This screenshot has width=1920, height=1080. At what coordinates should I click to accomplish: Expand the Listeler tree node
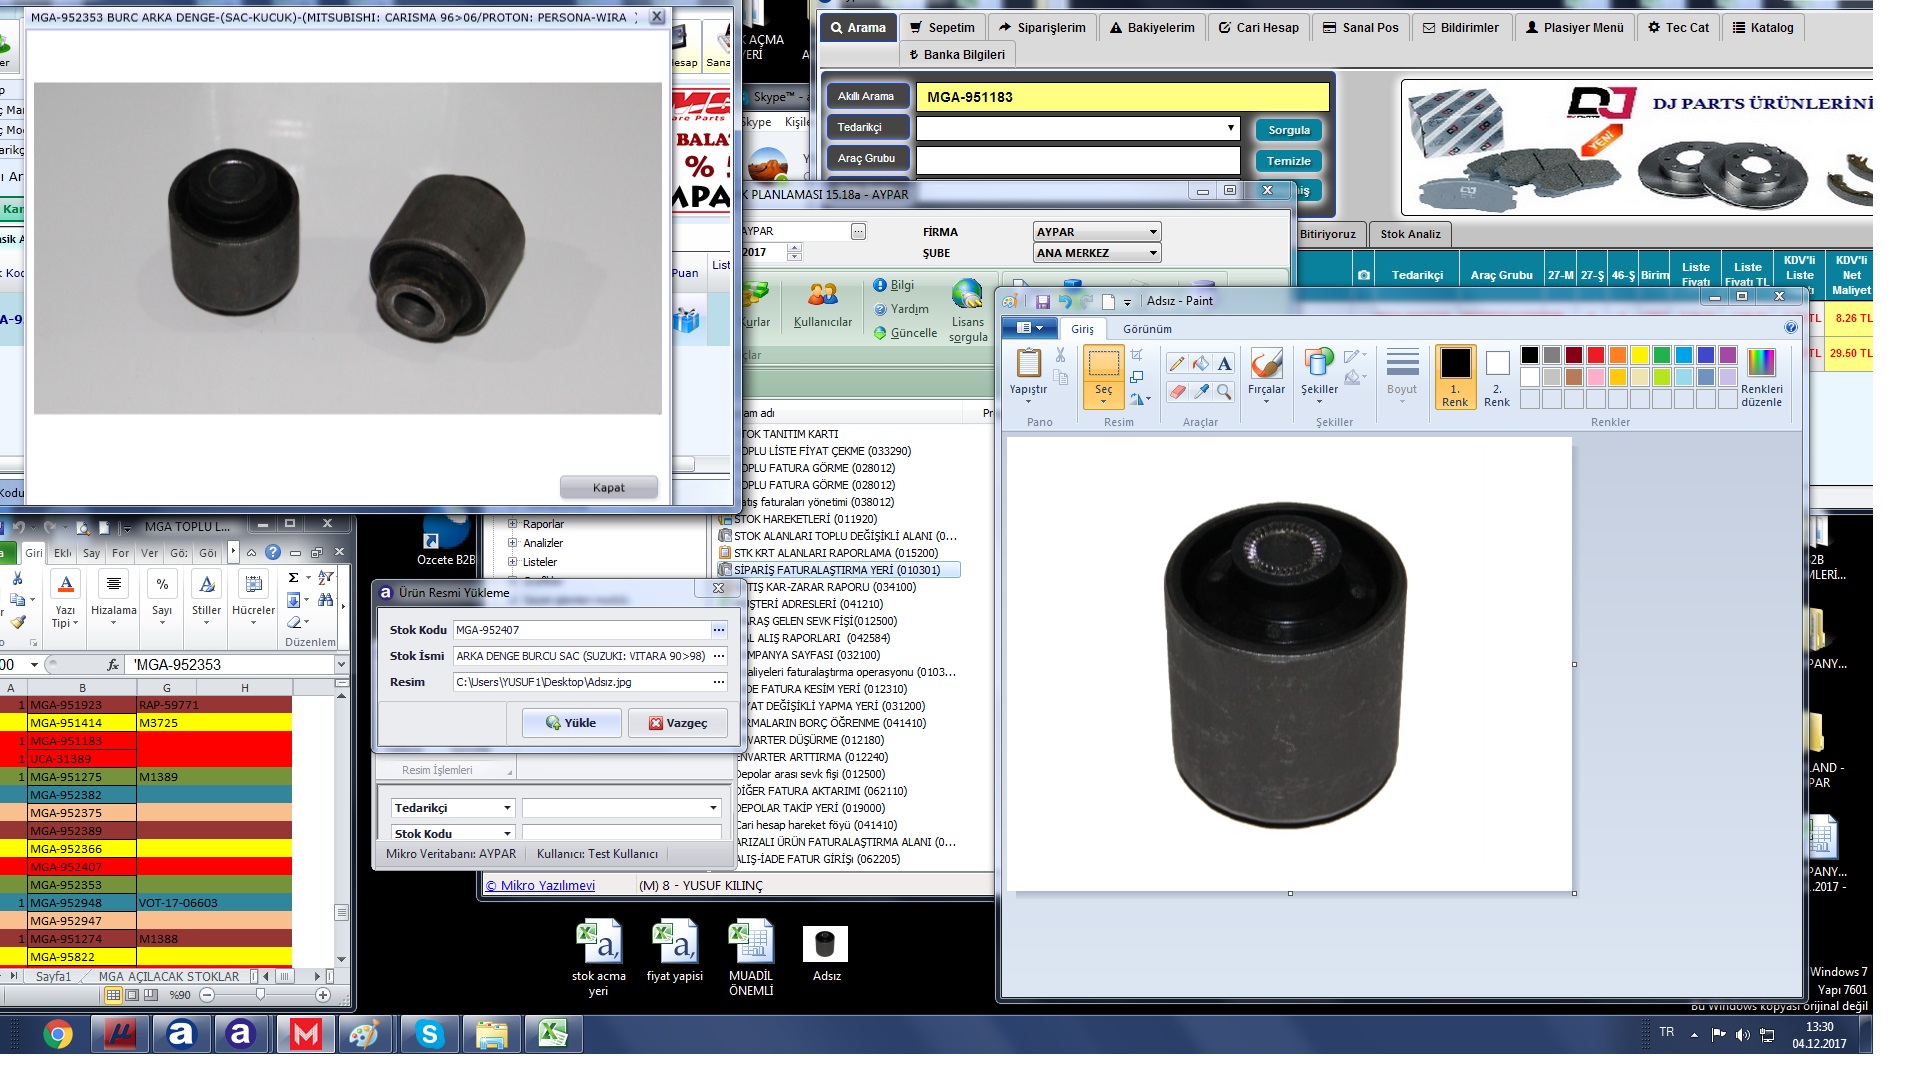click(x=513, y=562)
